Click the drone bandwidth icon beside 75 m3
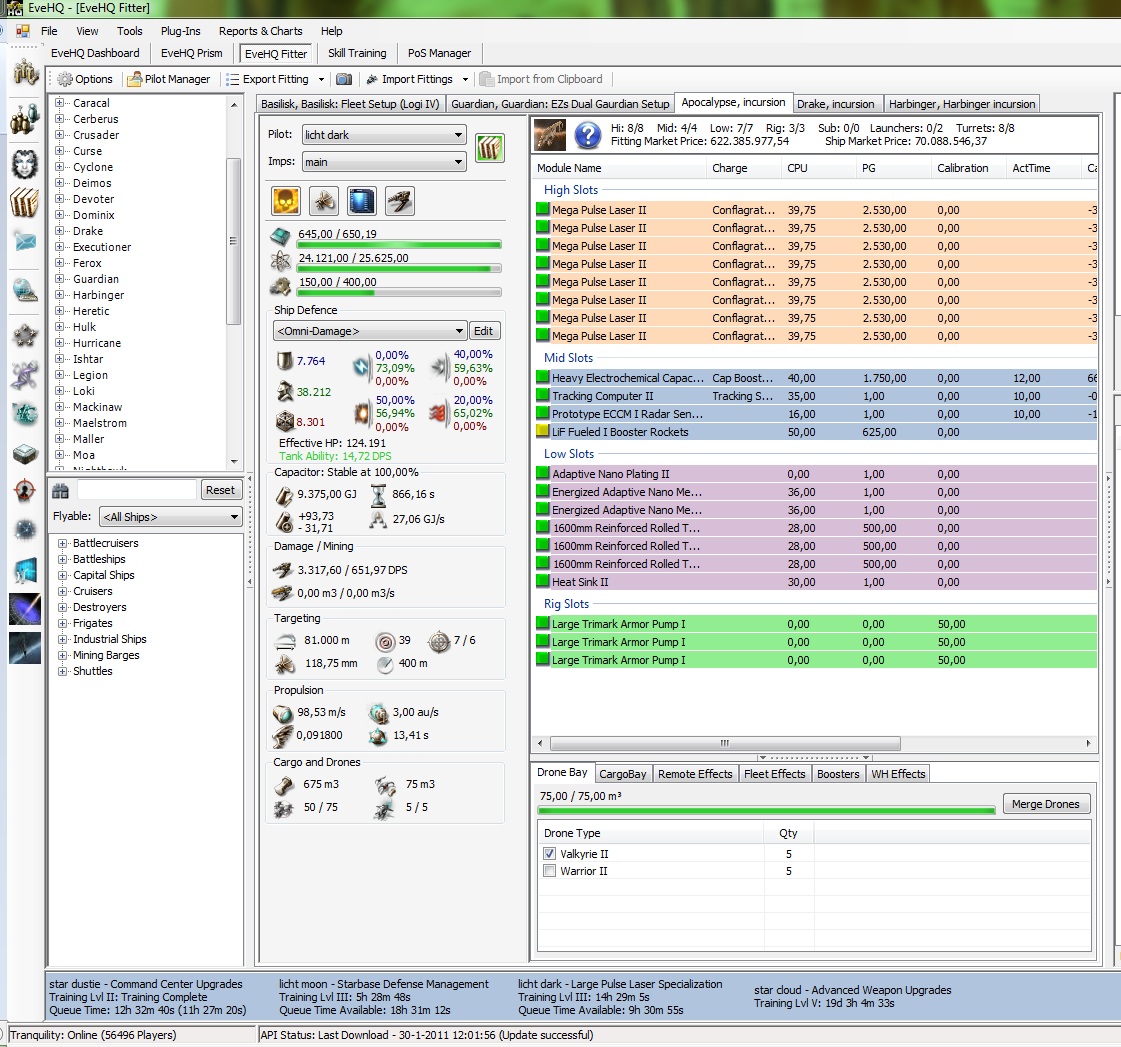1121x1047 pixels. click(x=385, y=786)
